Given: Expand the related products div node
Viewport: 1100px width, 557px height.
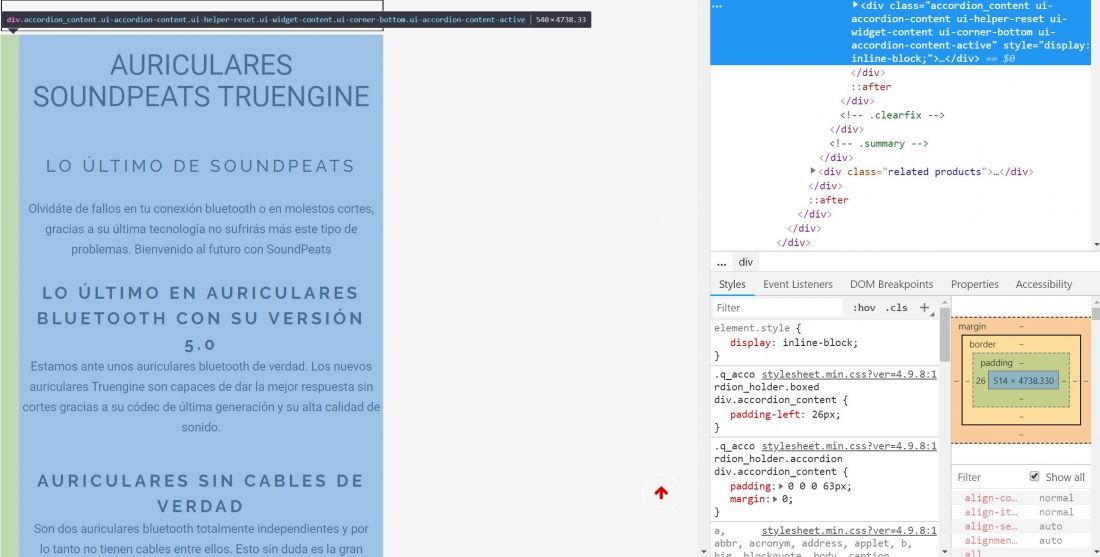Looking at the screenshot, I should point(813,171).
